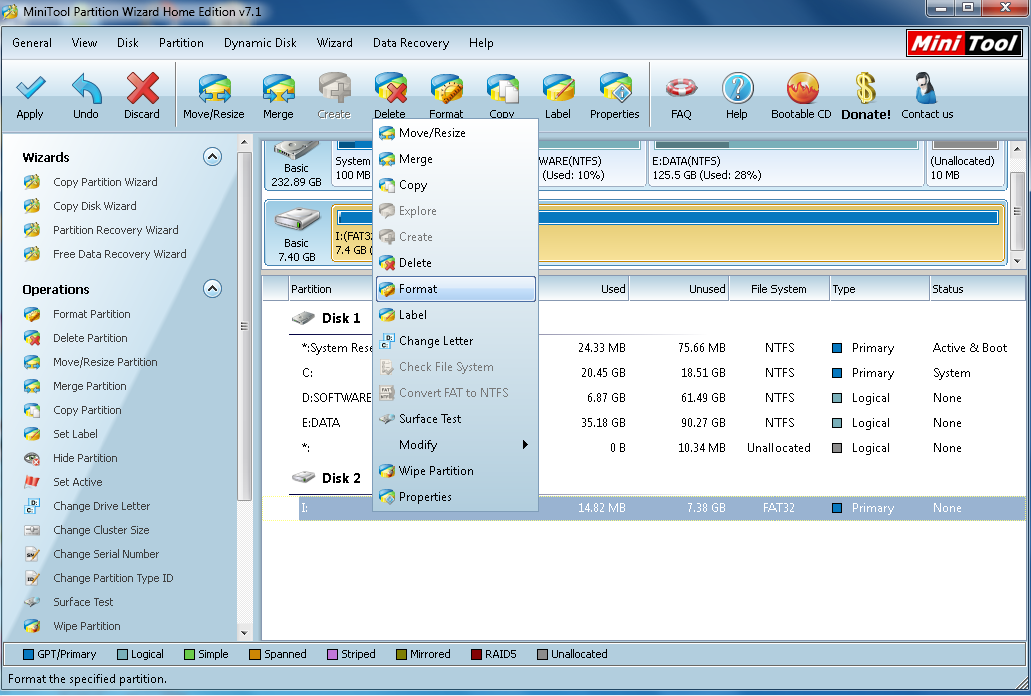Choose Format Partition in Operations panel

point(91,314)
